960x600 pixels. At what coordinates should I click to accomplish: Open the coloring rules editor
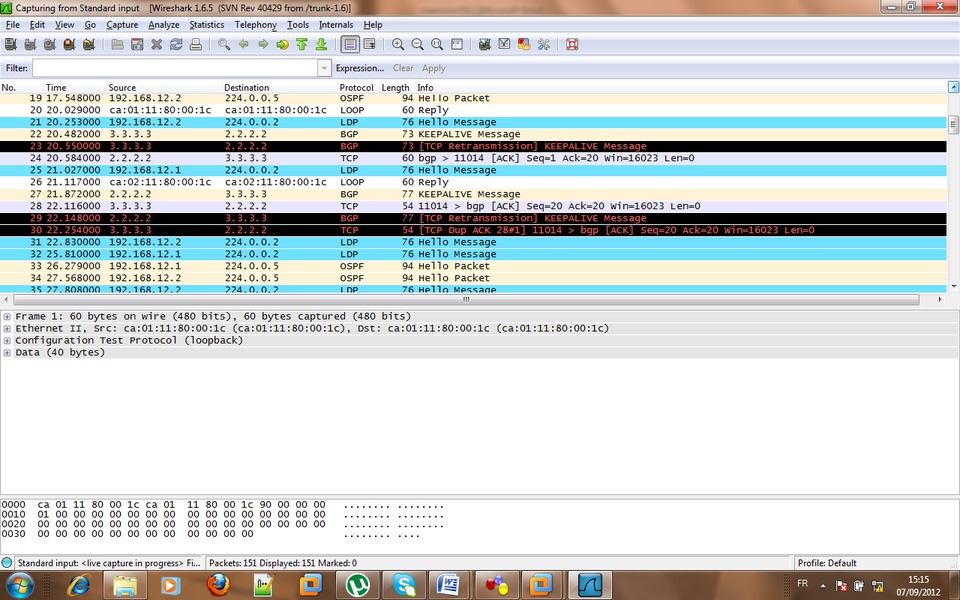click(x=524, y=44)
